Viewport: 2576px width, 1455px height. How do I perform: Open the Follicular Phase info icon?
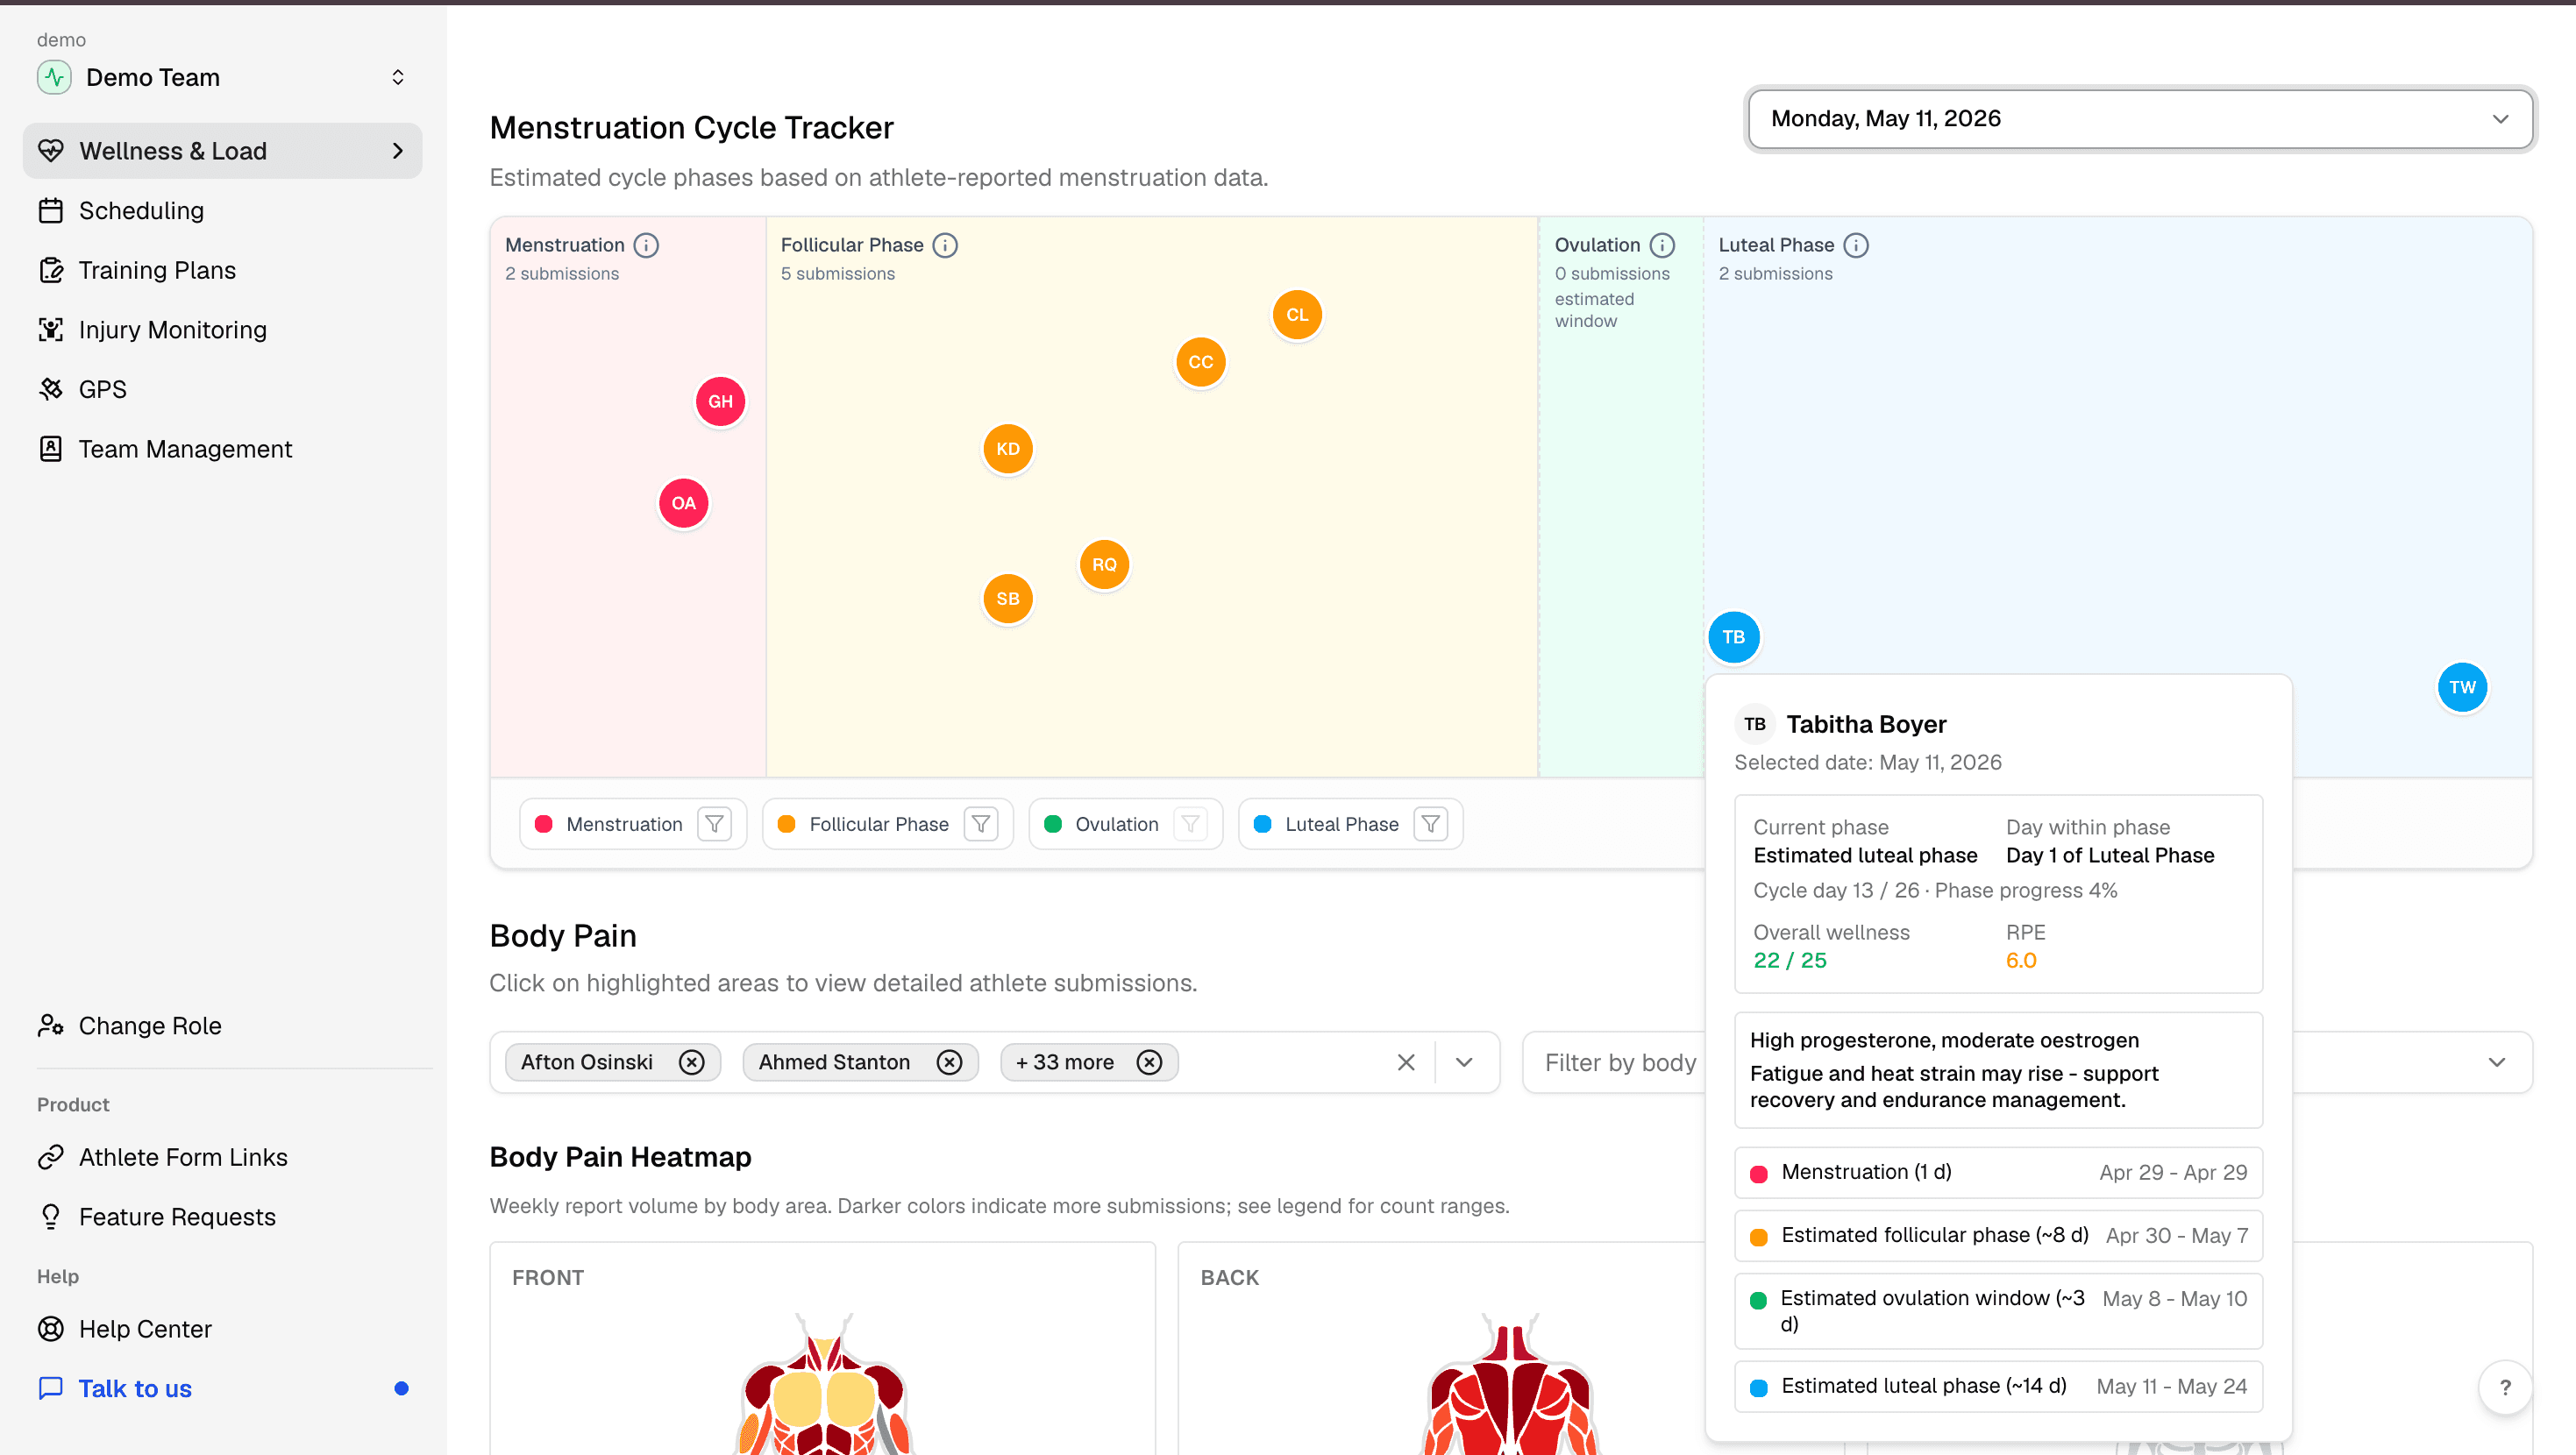pos(945,245)
